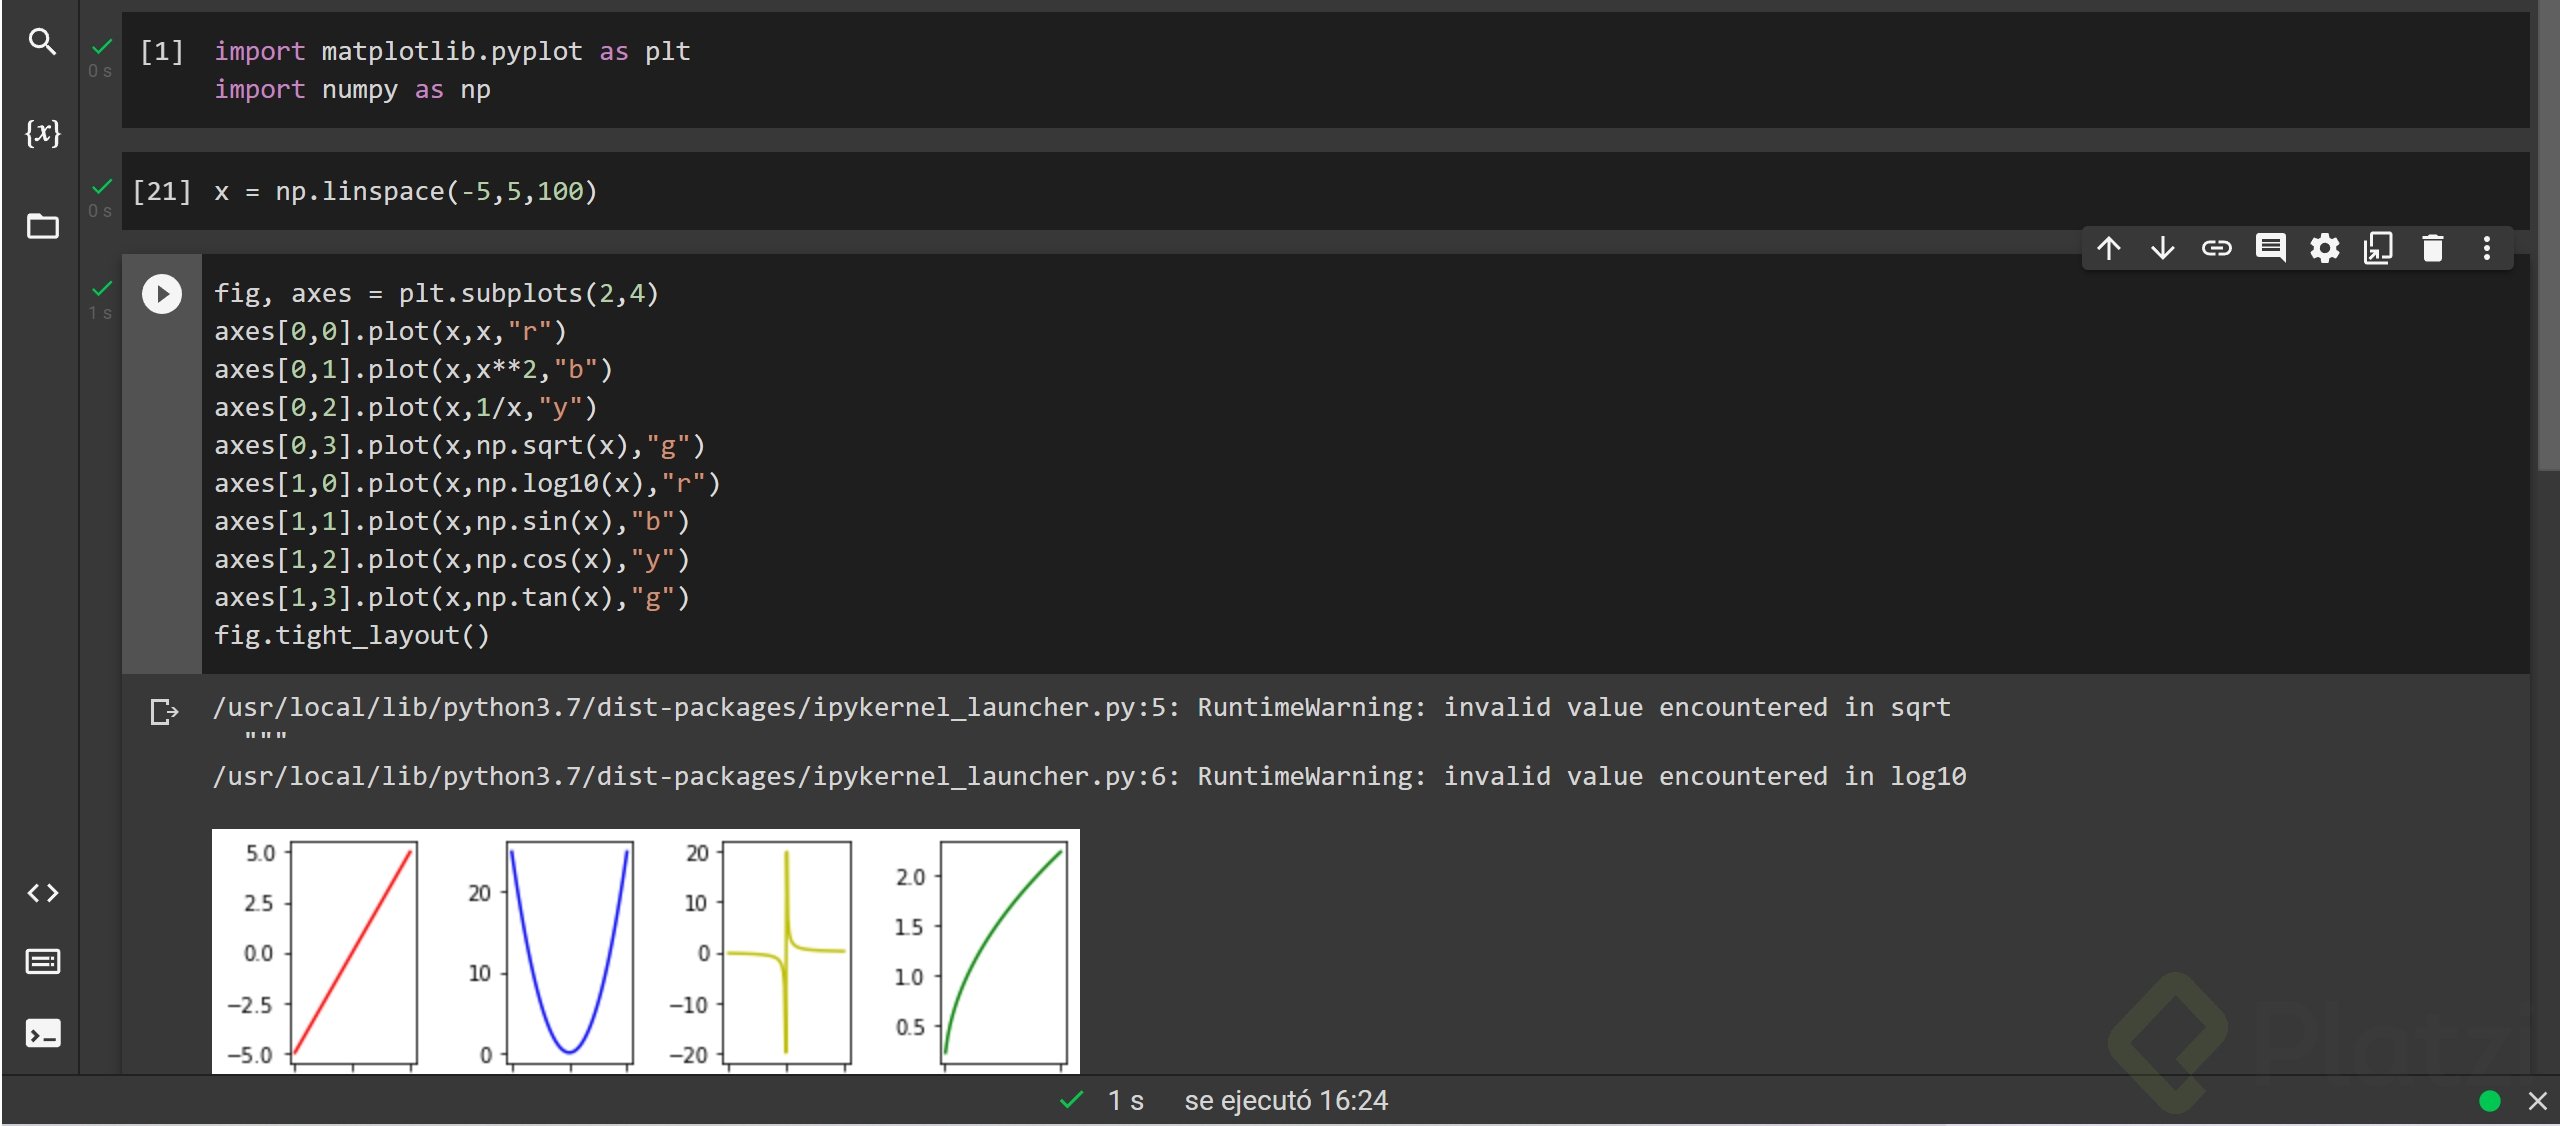Click the red linear plot thumbnail
Viewport: 2560px width, 1126px height.
point(352,952)
